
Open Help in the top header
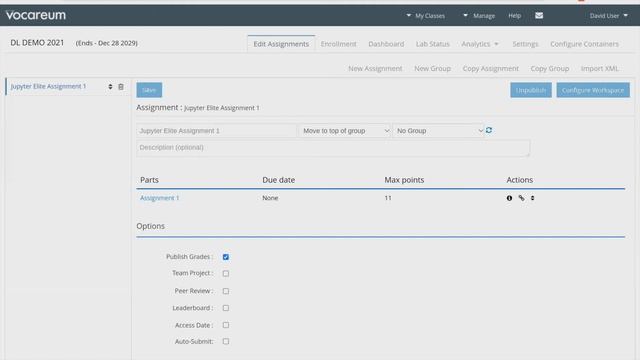[x=515, y=16]
